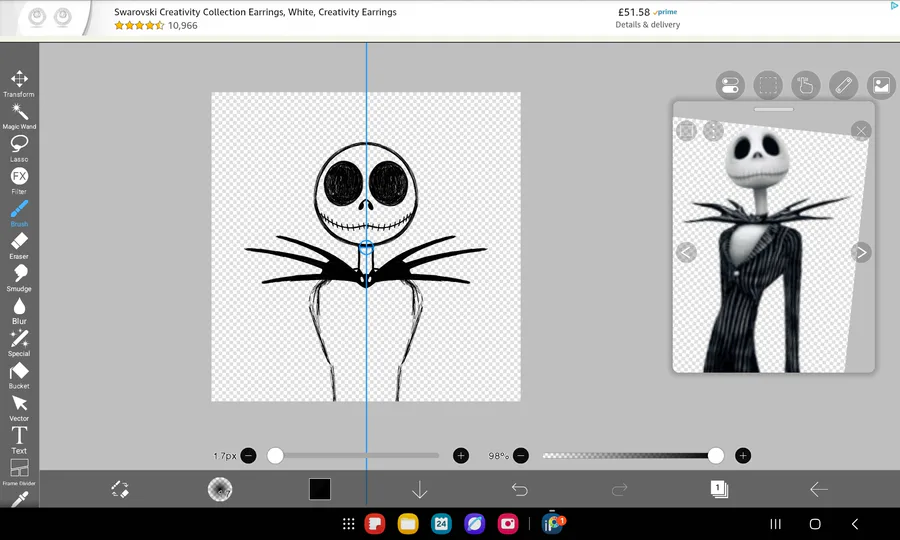Viewport: 900px width, 540px height.
Task: Pick the Eyedropper tool at toolbar bottom
Action: (x=19, y=500)
